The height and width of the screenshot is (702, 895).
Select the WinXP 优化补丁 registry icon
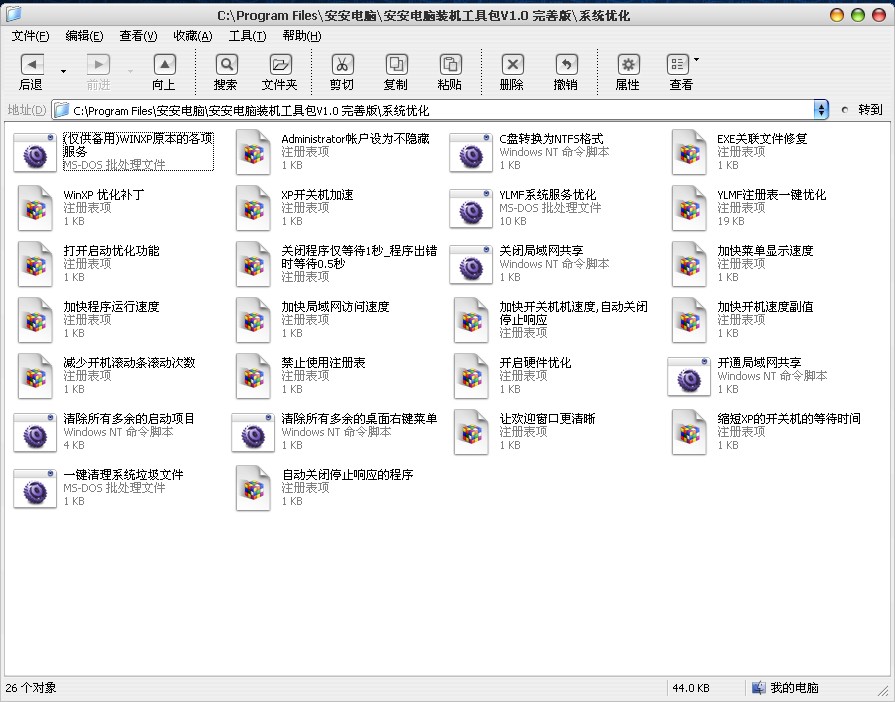35,208
